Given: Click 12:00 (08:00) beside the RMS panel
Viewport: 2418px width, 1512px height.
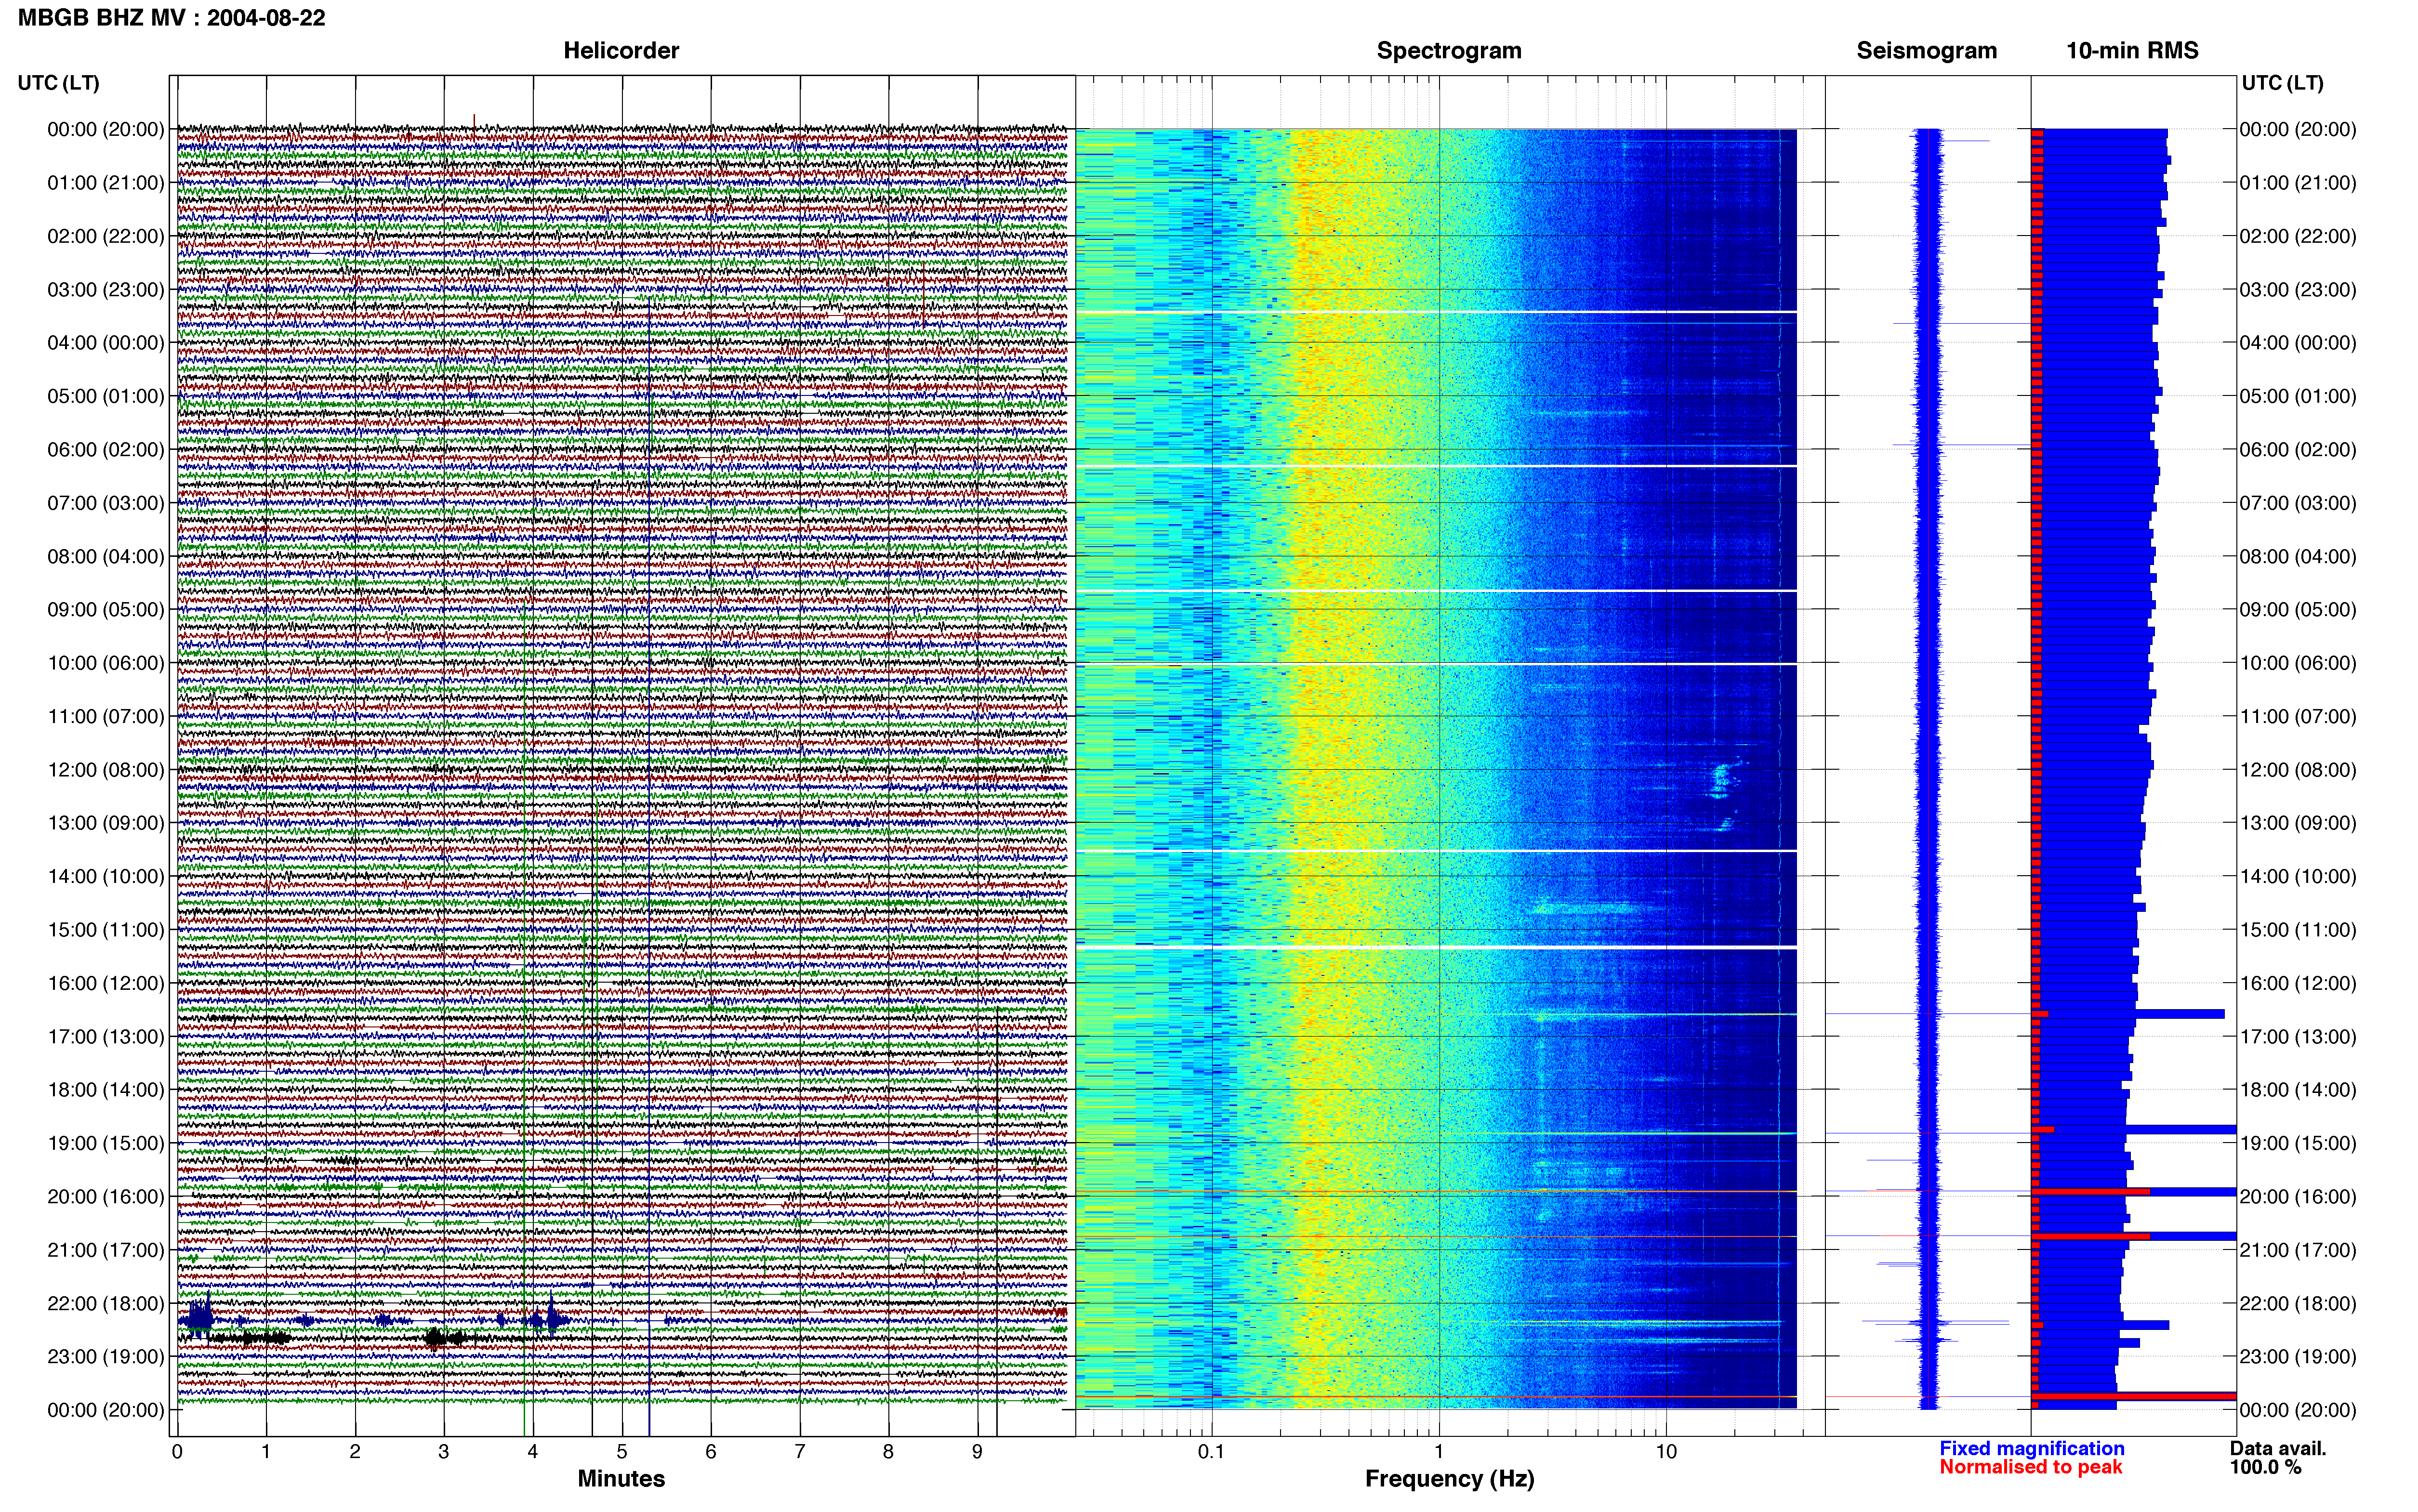Looking at the screenshot, I should click(2298, 770).
